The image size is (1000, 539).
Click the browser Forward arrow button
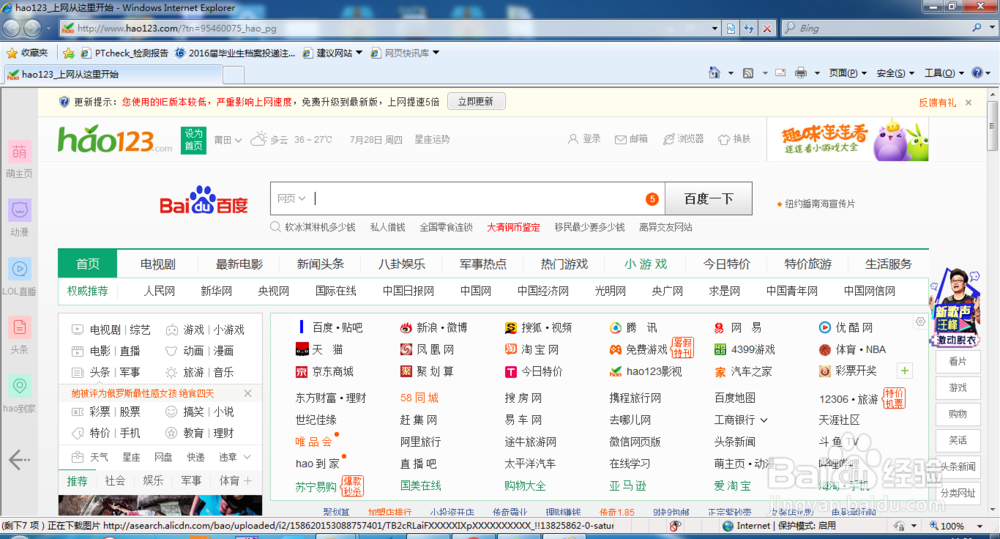(32, 28)
